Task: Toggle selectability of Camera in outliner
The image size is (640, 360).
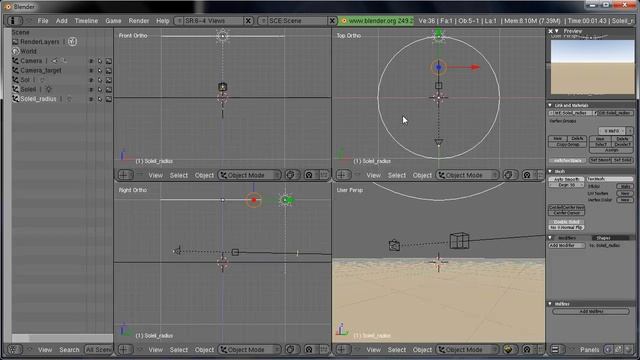Action: click(100, 61)
